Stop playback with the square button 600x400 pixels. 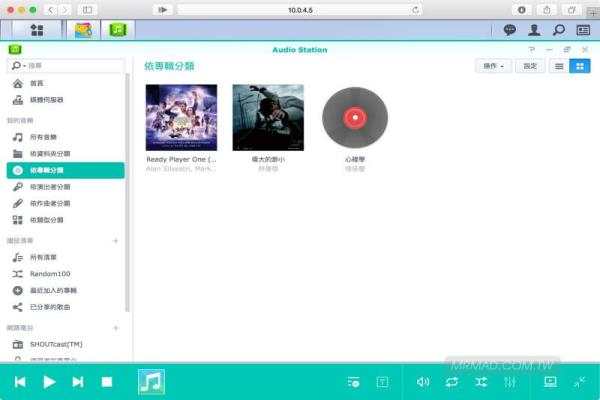tap(107, 382)
